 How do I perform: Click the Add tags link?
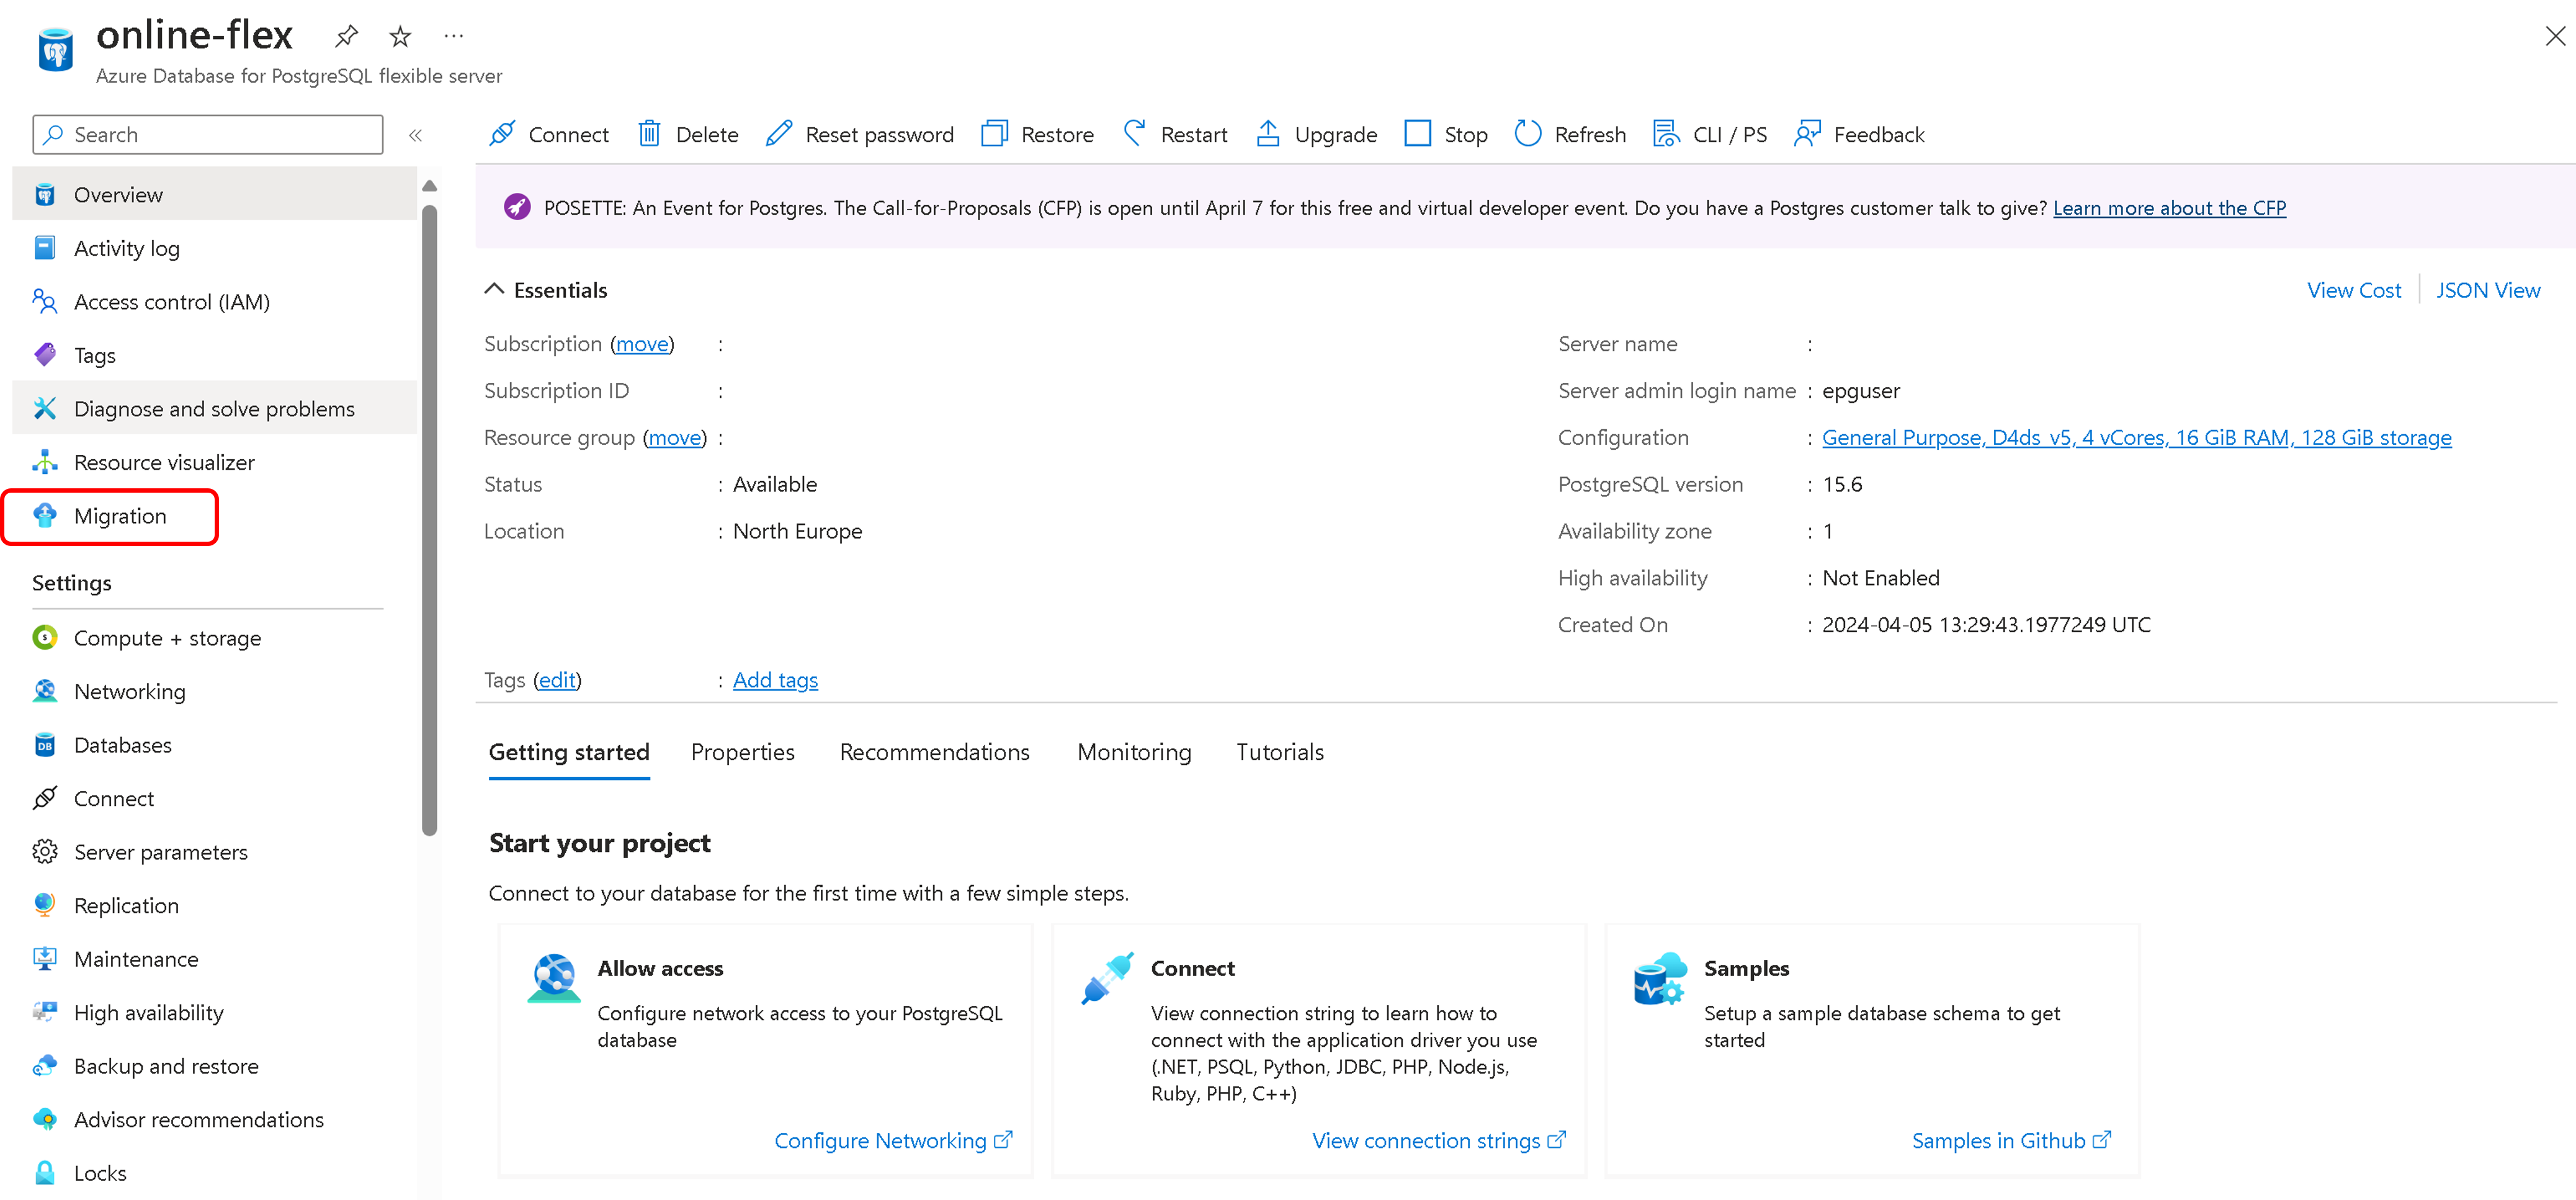tap(775, 680)
